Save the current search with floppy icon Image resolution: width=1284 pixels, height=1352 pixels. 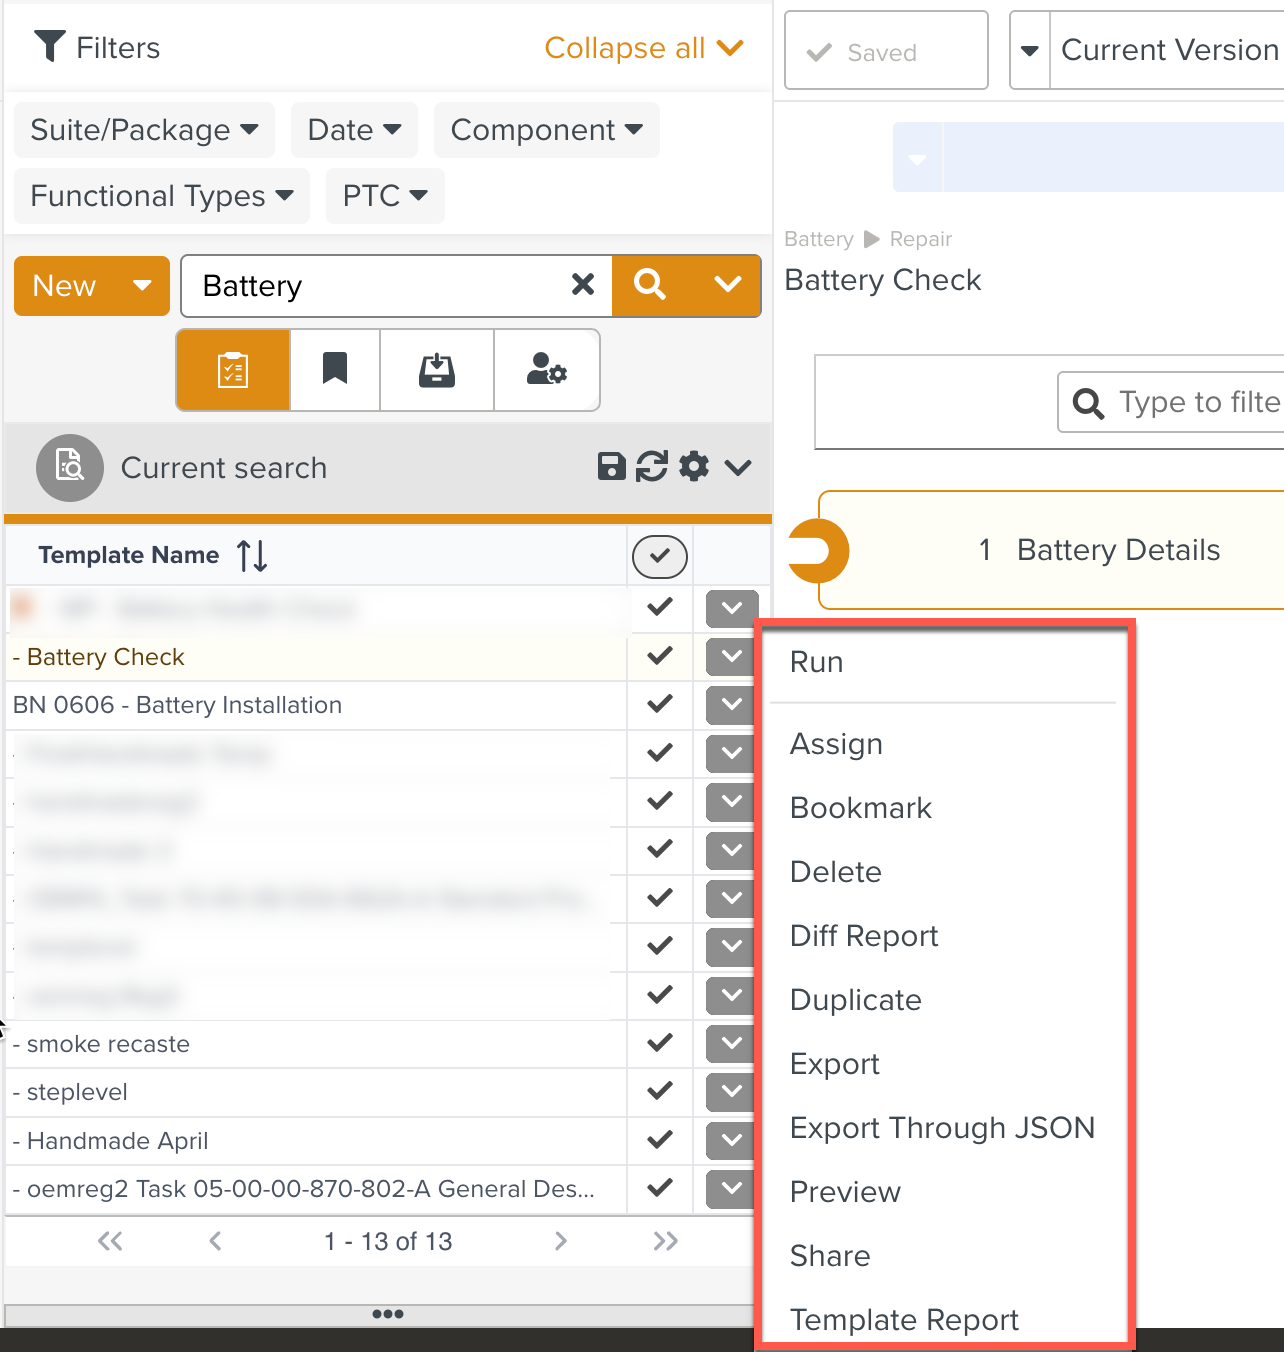tap(611, 467)
